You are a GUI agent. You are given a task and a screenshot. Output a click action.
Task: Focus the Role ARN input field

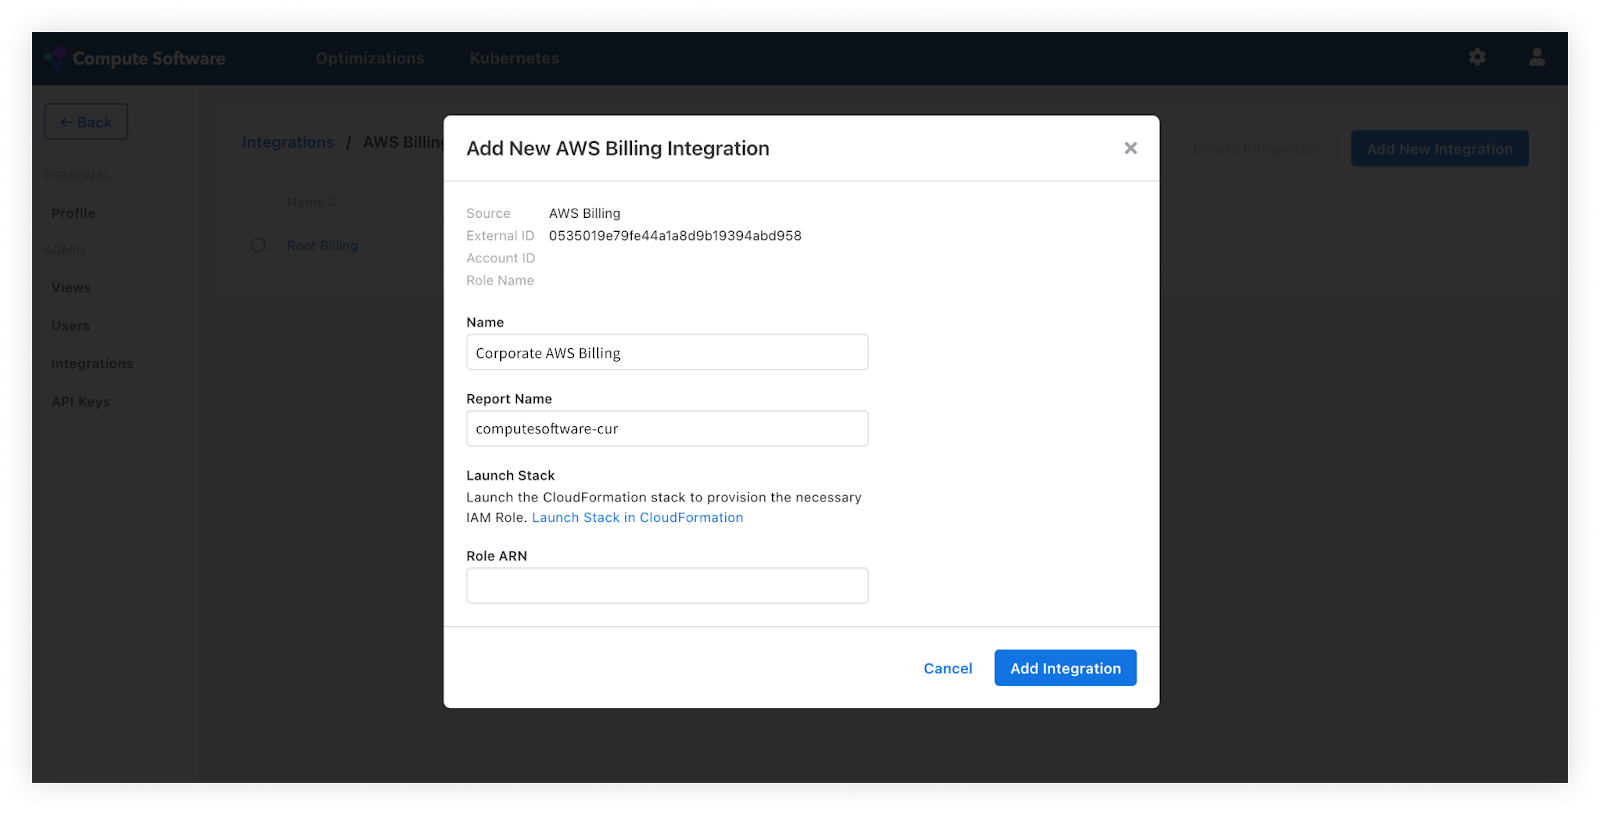pos(667,586)
